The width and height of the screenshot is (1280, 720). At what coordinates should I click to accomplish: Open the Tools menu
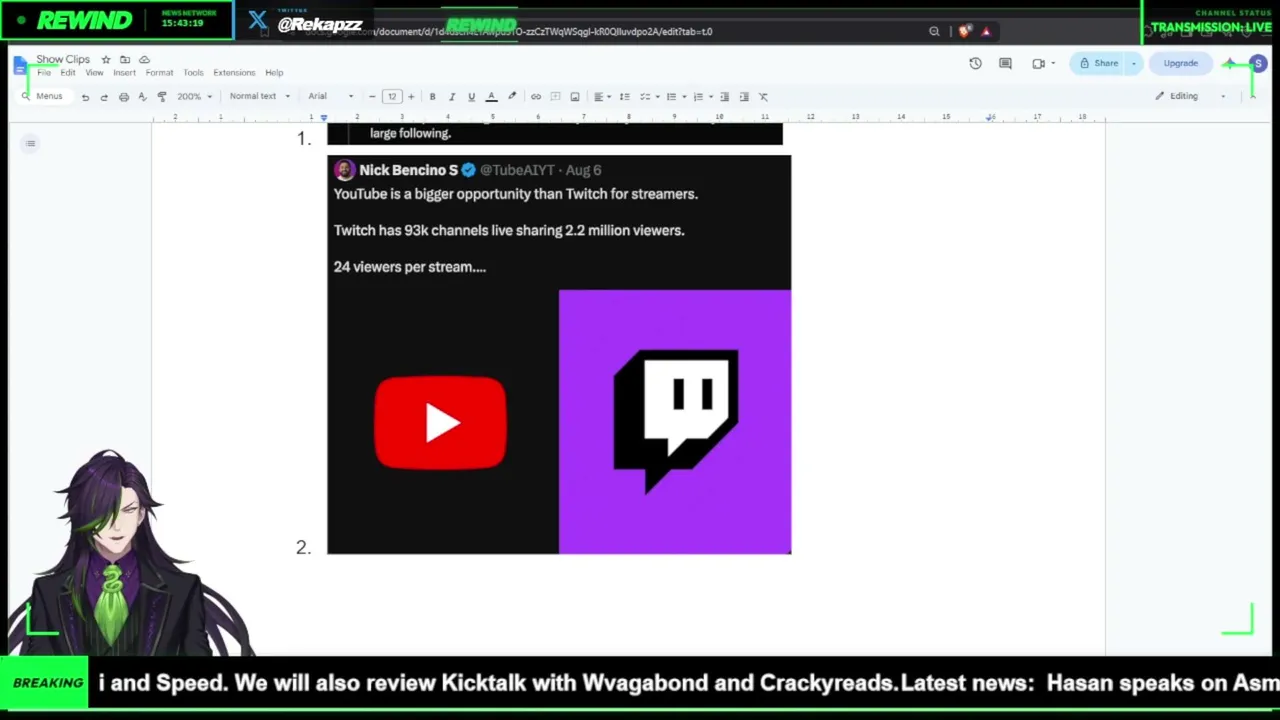pos(193,73)
